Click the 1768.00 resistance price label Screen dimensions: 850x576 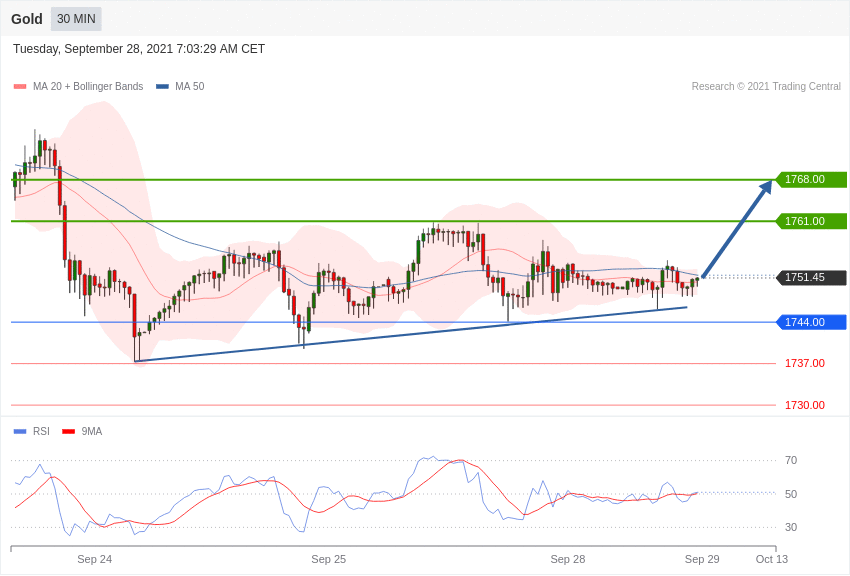pyautogui.click(x=812, y=179)
